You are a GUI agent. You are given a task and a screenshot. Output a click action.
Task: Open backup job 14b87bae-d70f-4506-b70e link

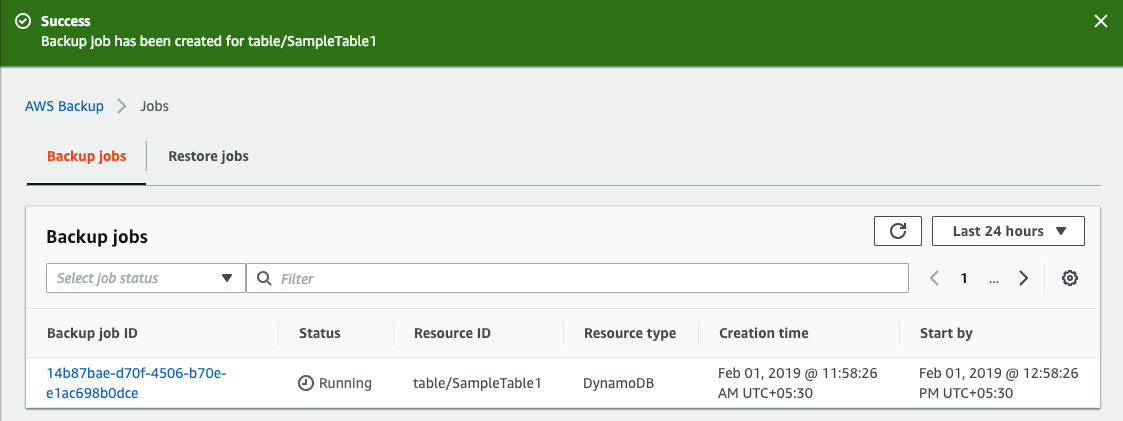point(136,383)
